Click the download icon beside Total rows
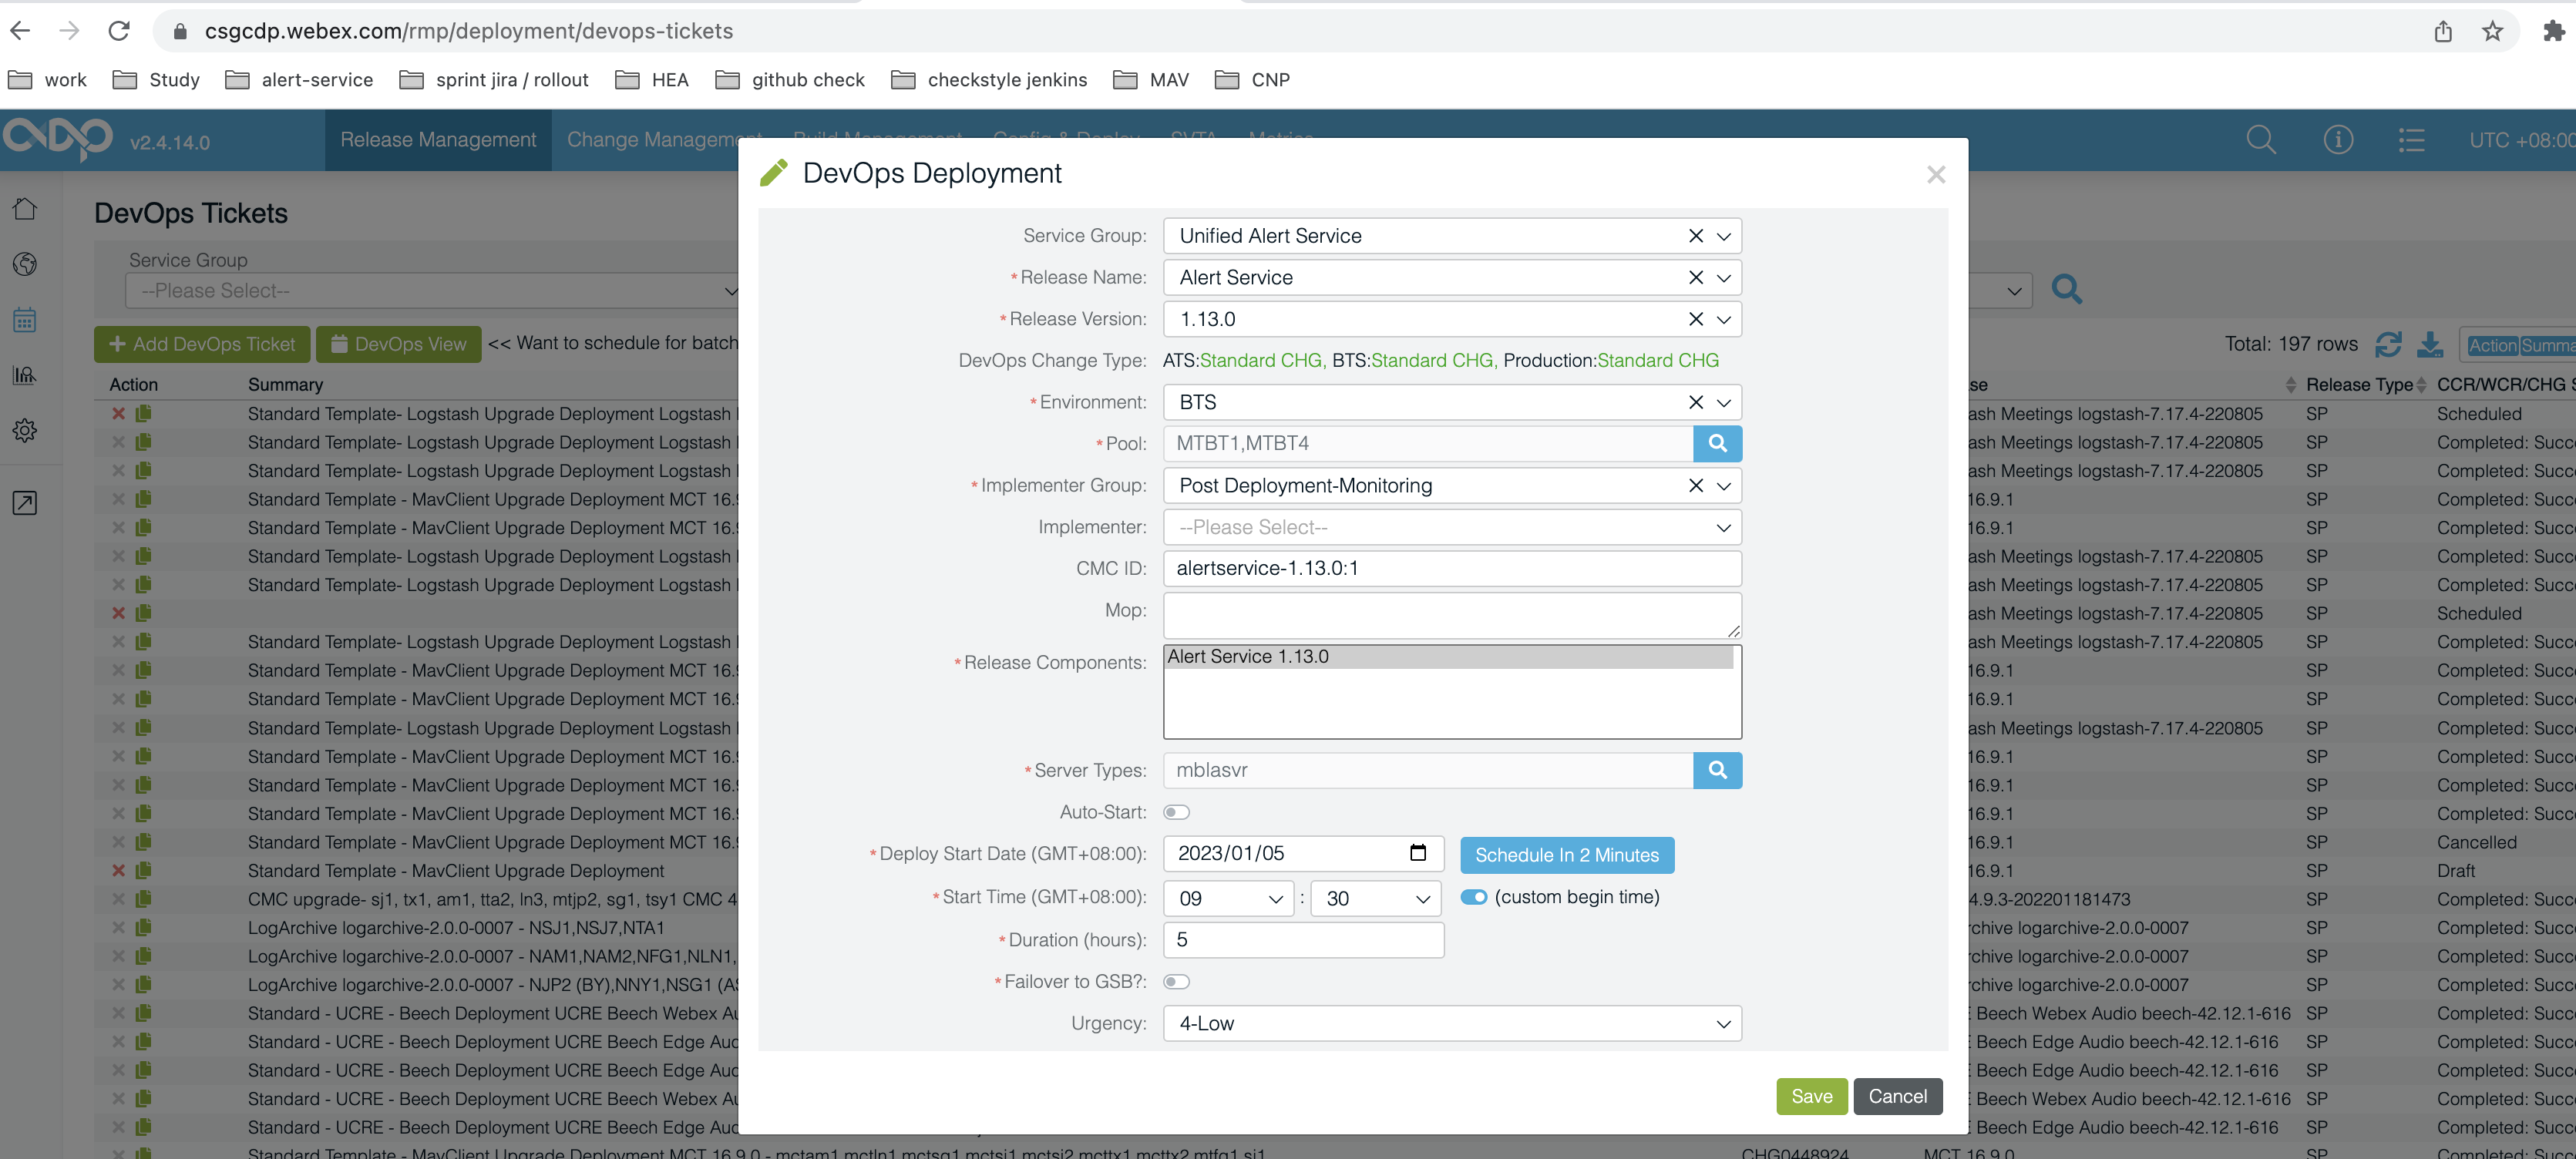2576x1159 pixels. click(x=2429, y=345)
